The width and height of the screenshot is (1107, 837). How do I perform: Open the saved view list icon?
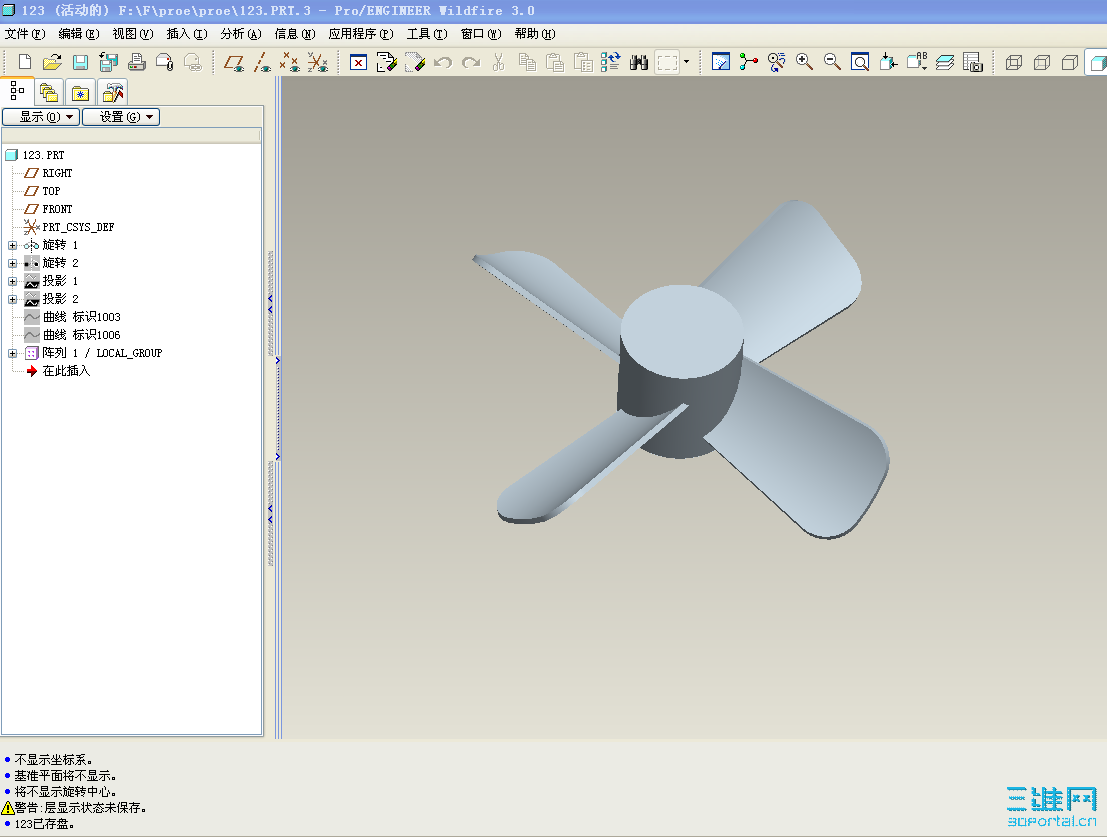[x=916, y=62]
